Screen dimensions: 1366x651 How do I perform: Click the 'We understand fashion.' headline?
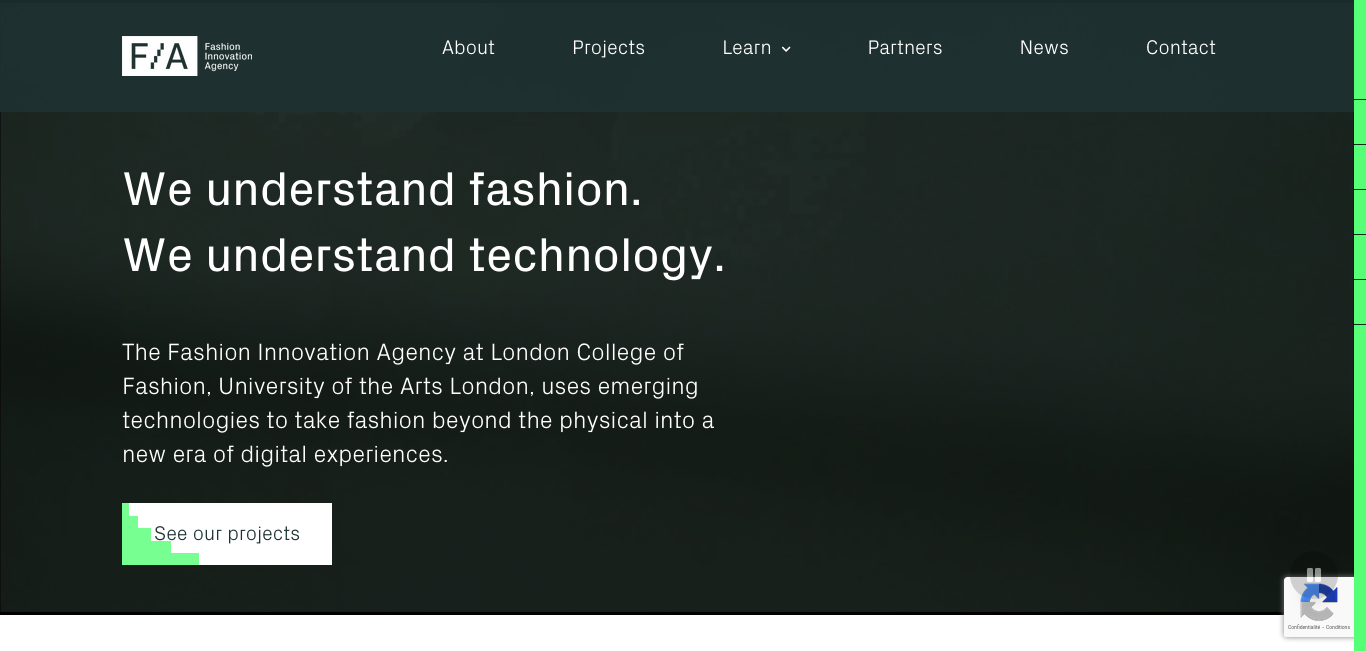[x=383, y=189]
